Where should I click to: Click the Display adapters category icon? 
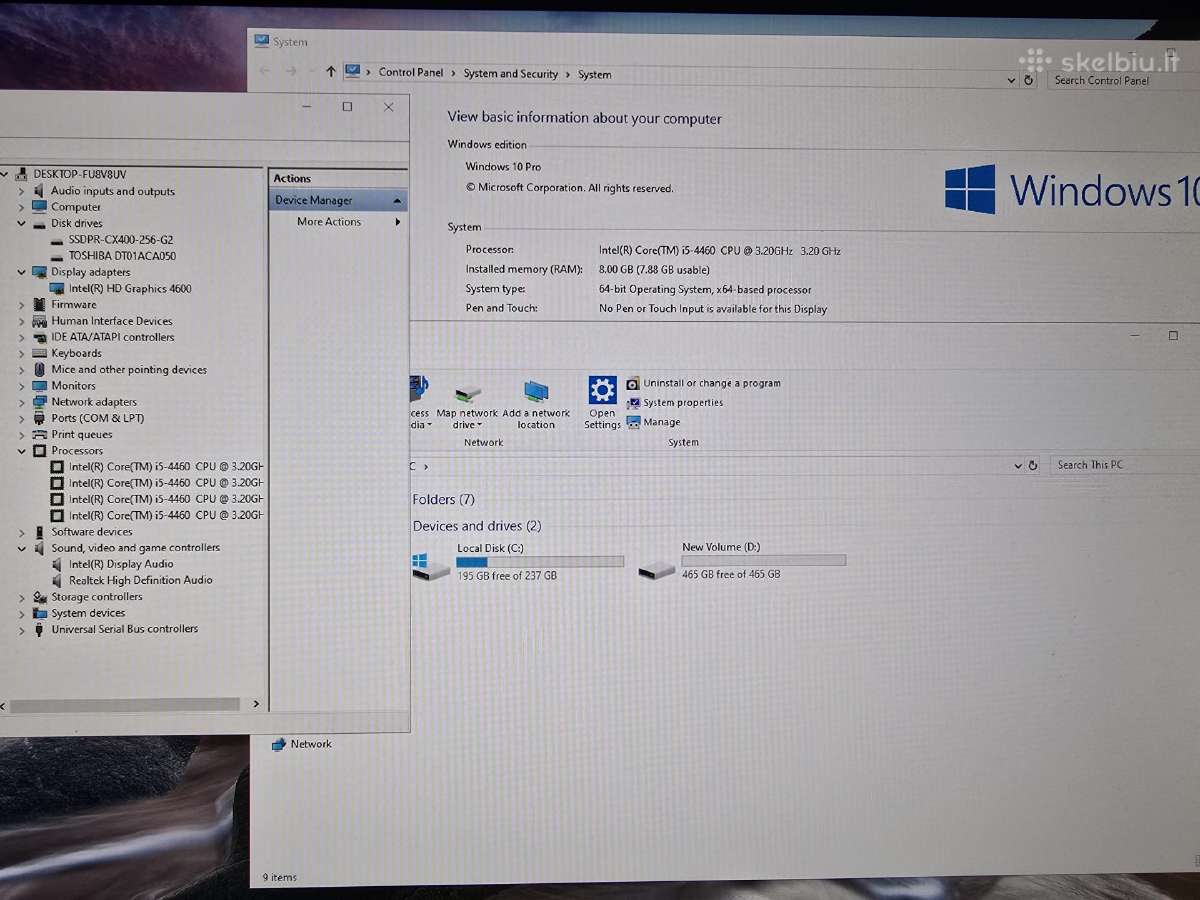coord(40,272)
